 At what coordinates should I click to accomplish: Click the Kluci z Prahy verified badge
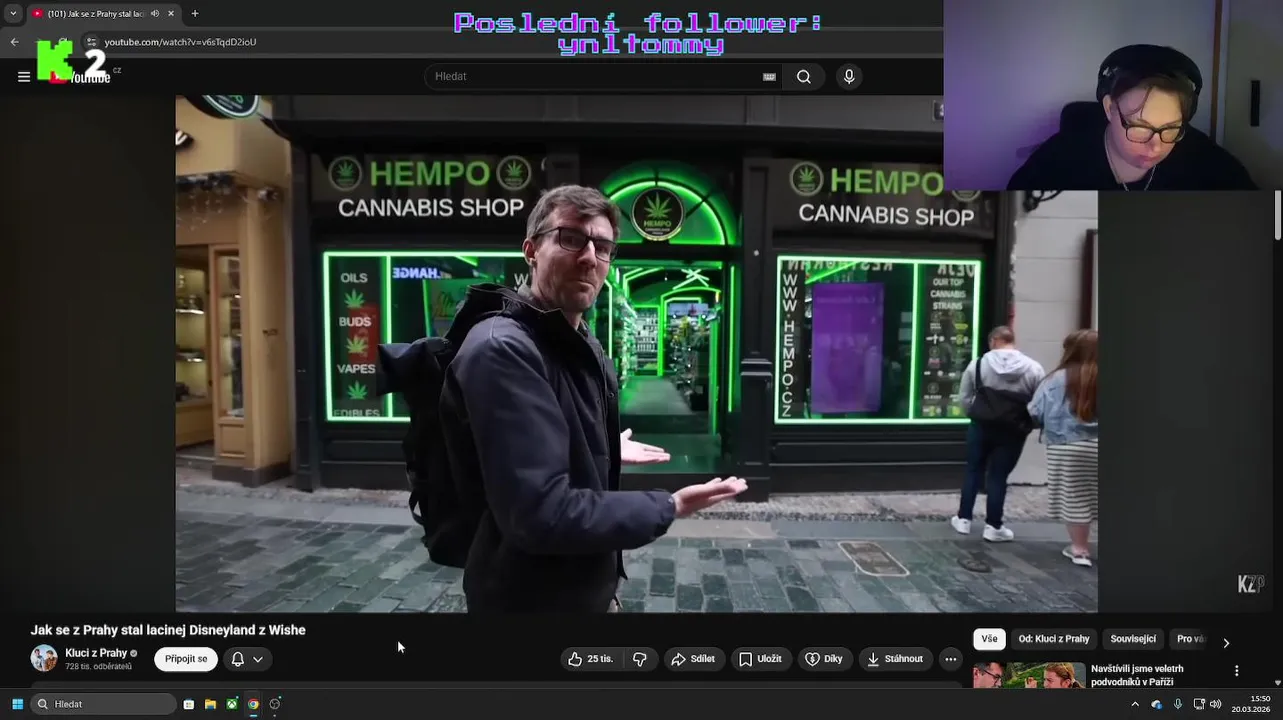pos(134,653)
